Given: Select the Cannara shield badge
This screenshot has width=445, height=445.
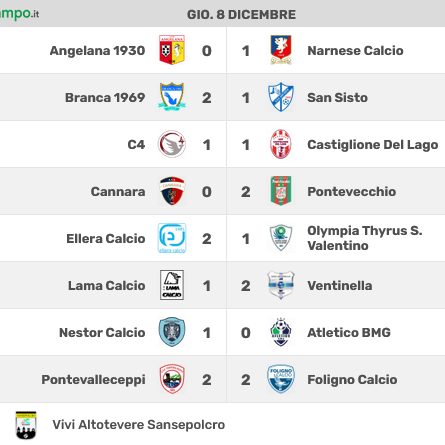Looking at the screenshot, I should click(x=172, y=191).
